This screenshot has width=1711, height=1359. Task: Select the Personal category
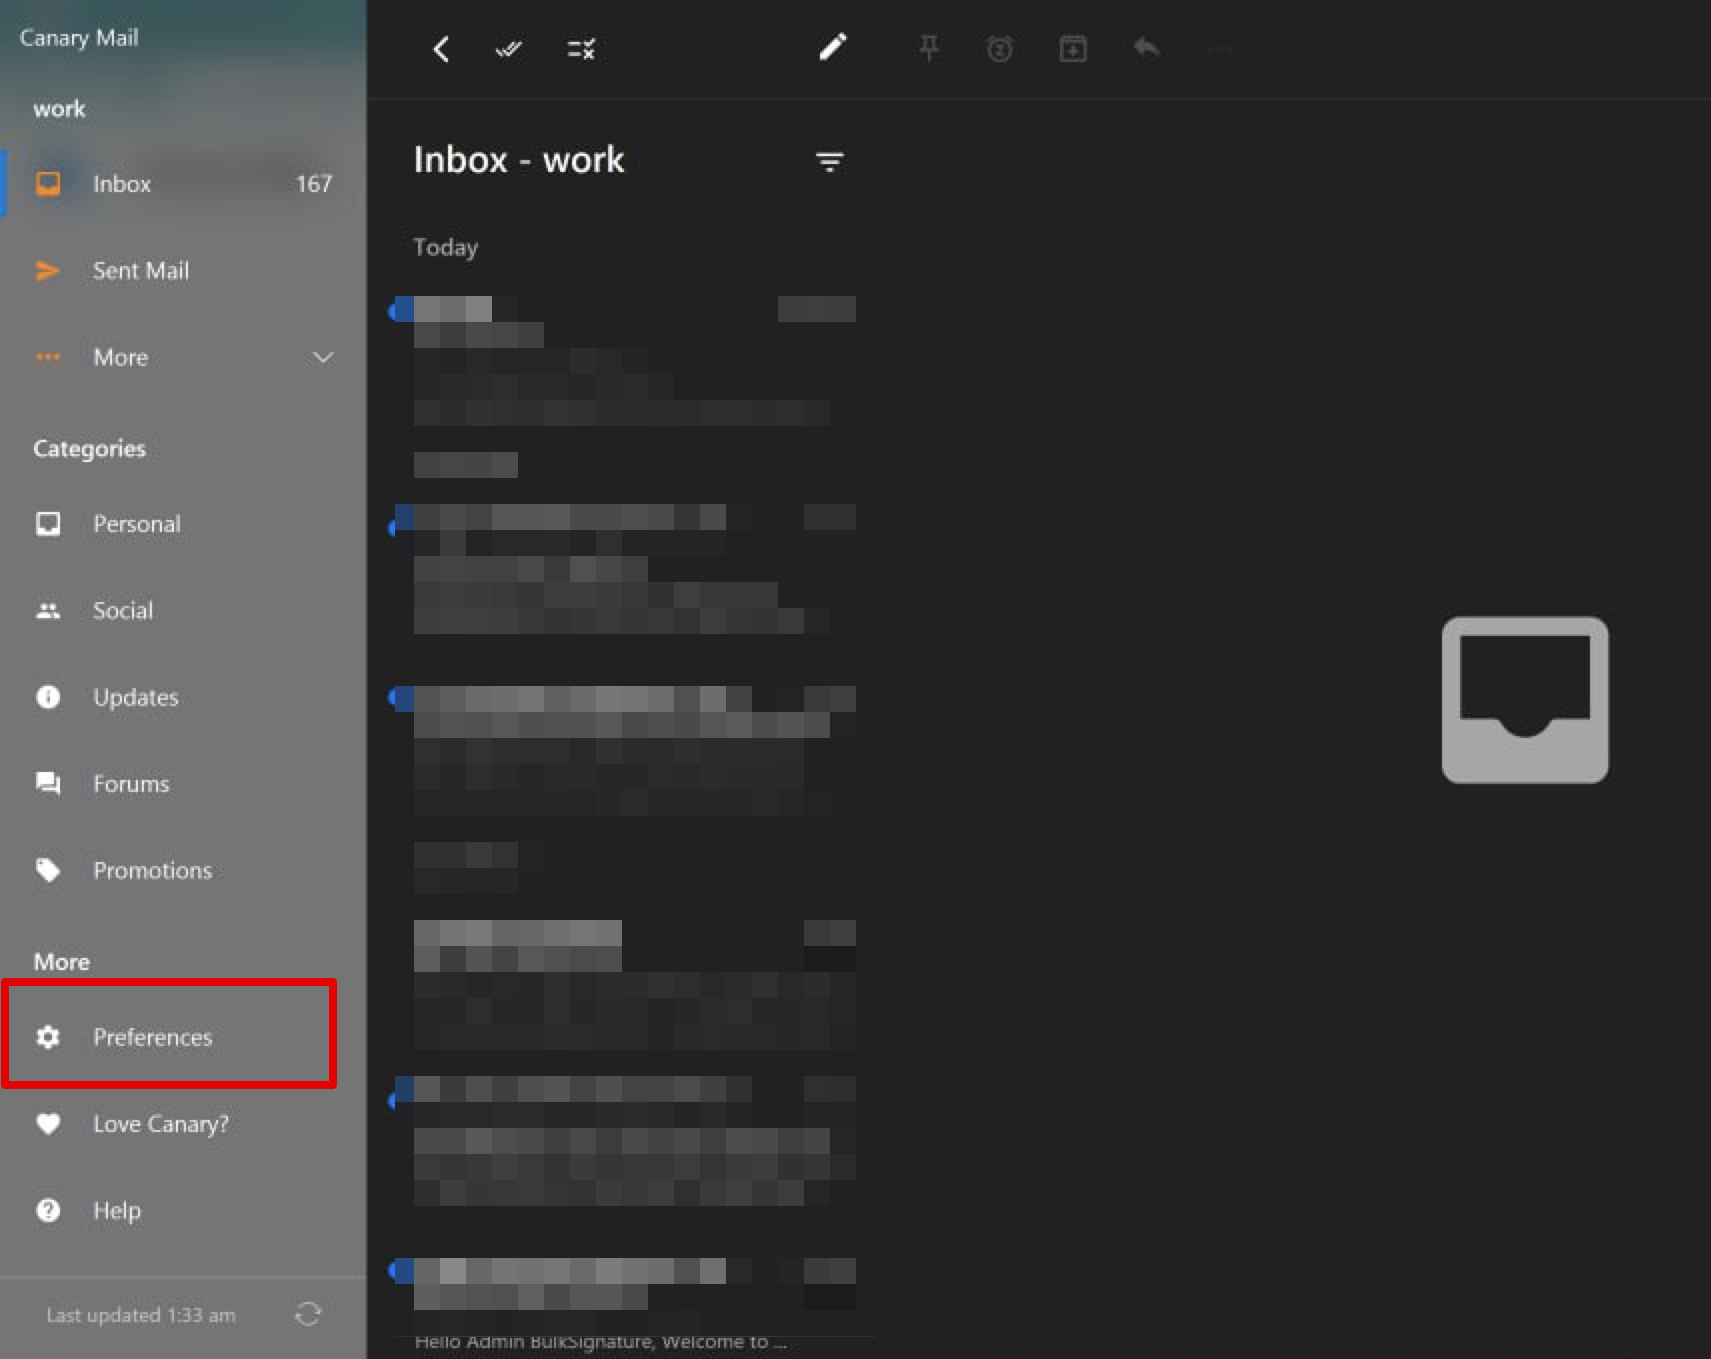click(183, 524)
